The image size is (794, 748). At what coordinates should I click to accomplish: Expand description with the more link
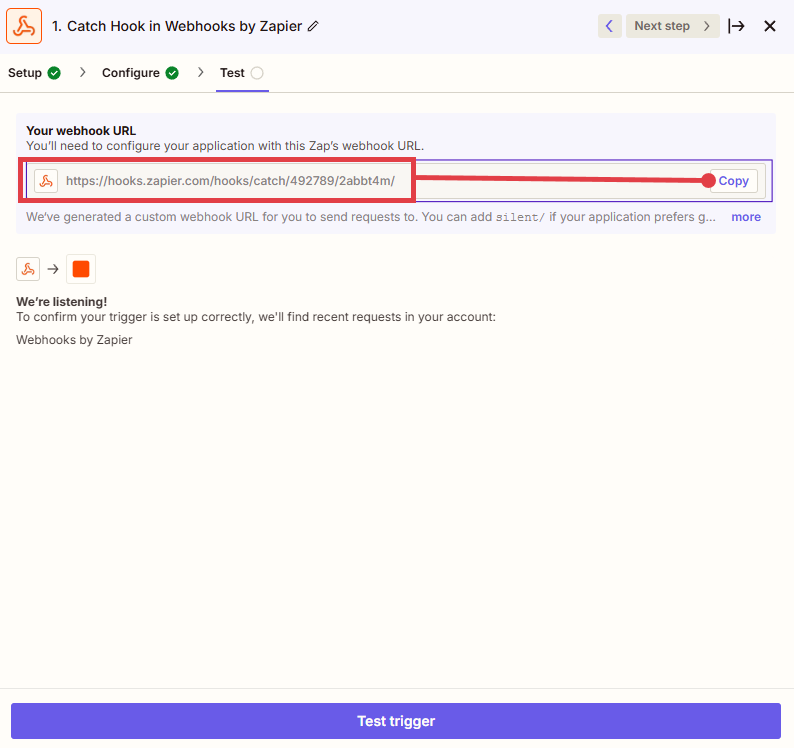coord(745,217)
